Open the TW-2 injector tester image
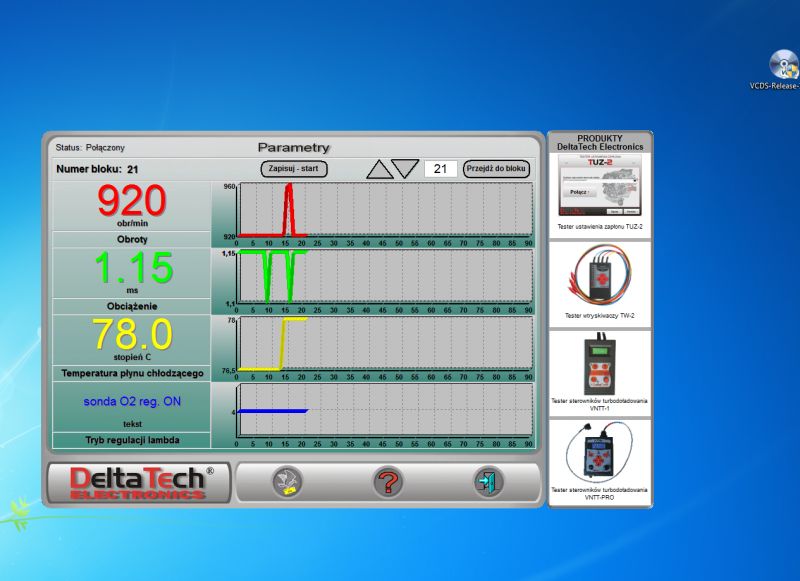Image resolution: width=800 pixels, height=581 pixels. [601, 274]
